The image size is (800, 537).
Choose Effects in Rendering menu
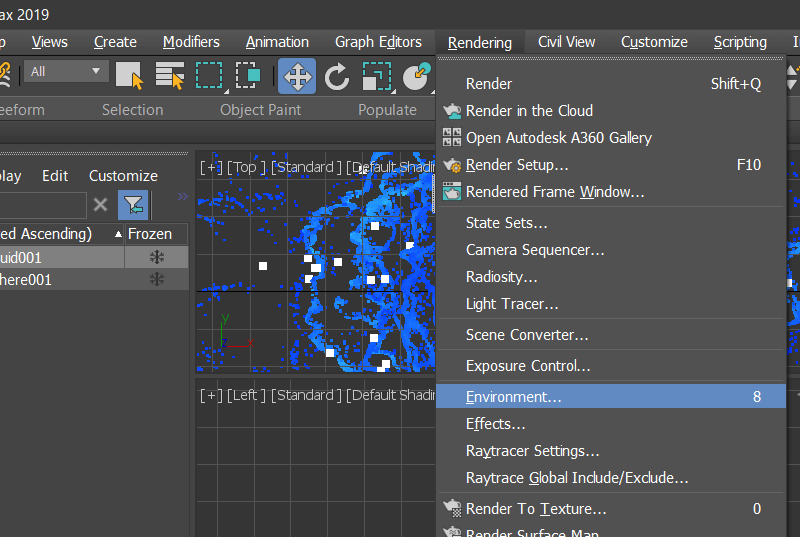tap(611, 424)
